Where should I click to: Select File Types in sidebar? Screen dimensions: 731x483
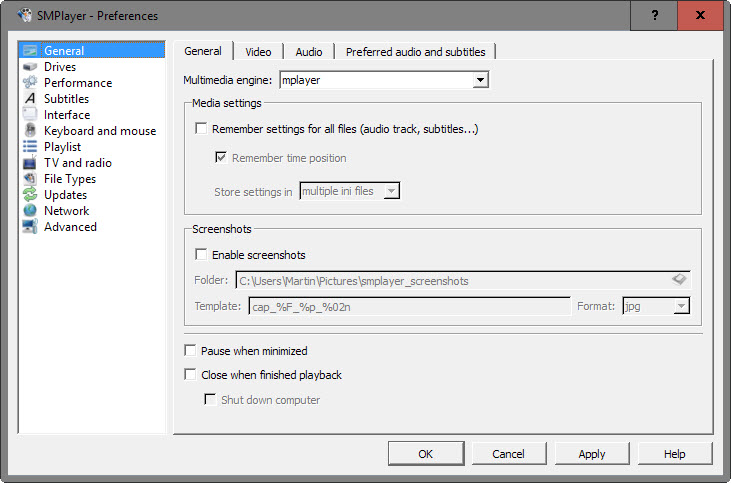[70, 179]
